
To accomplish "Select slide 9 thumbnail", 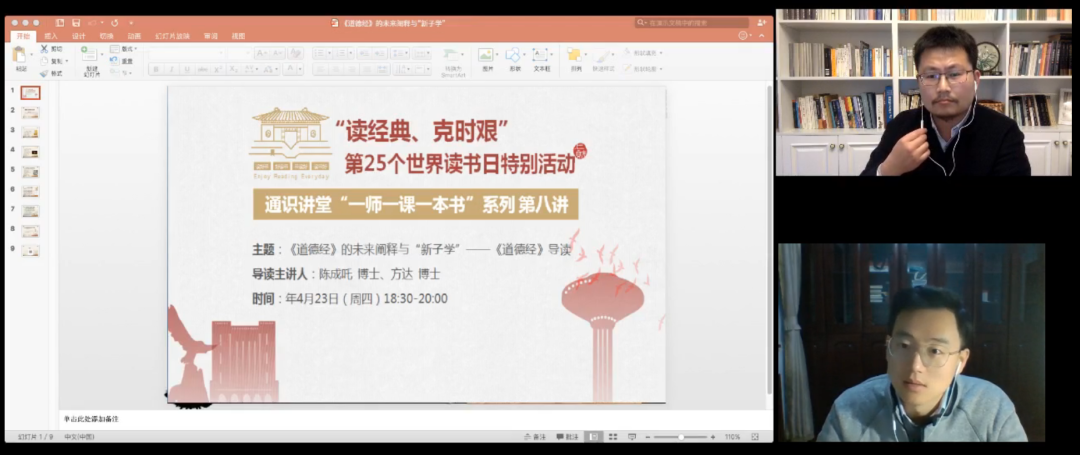I will [x=30, y=251].
